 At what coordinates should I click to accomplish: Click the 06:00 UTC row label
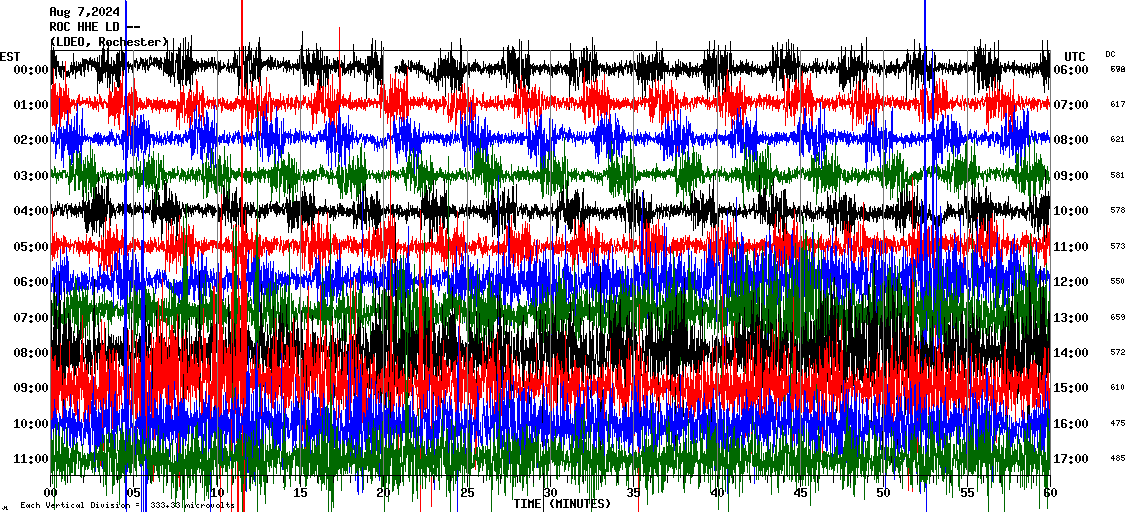1070,70
